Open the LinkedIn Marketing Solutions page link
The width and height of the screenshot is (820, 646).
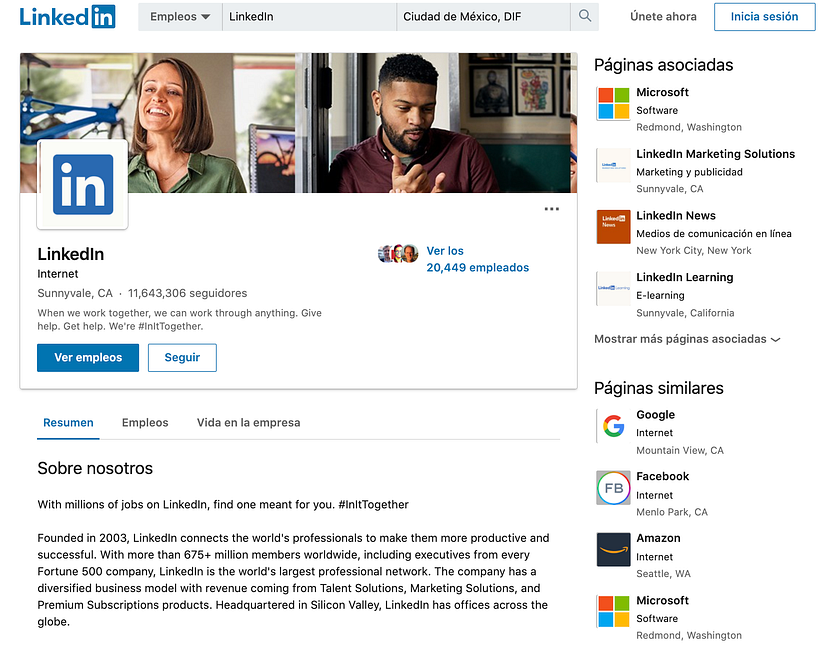715,154
